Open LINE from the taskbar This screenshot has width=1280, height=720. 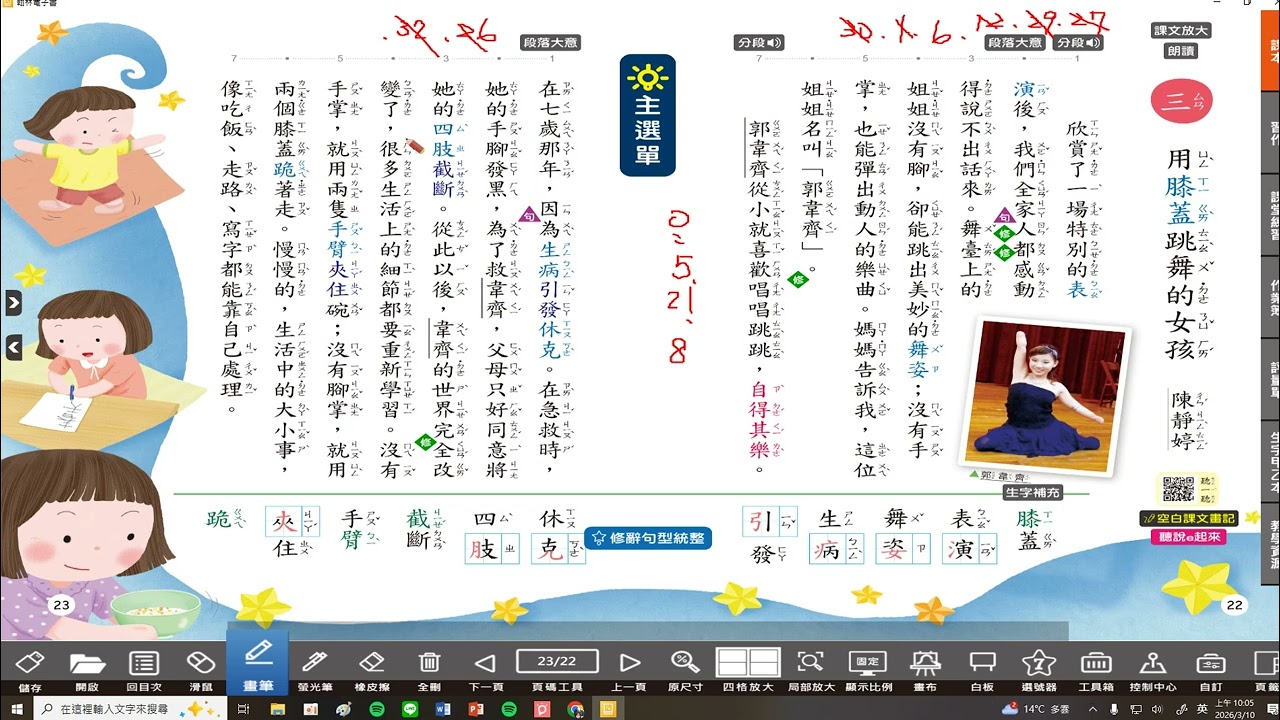pyautogui.click(x=409, y=708)
